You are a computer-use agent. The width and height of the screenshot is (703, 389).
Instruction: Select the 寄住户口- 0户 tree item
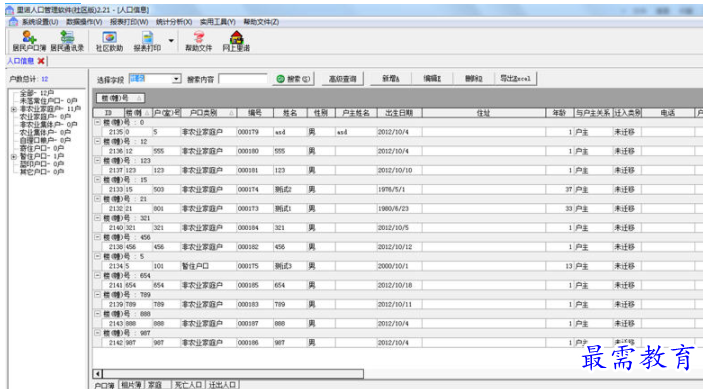click(42, 148)
